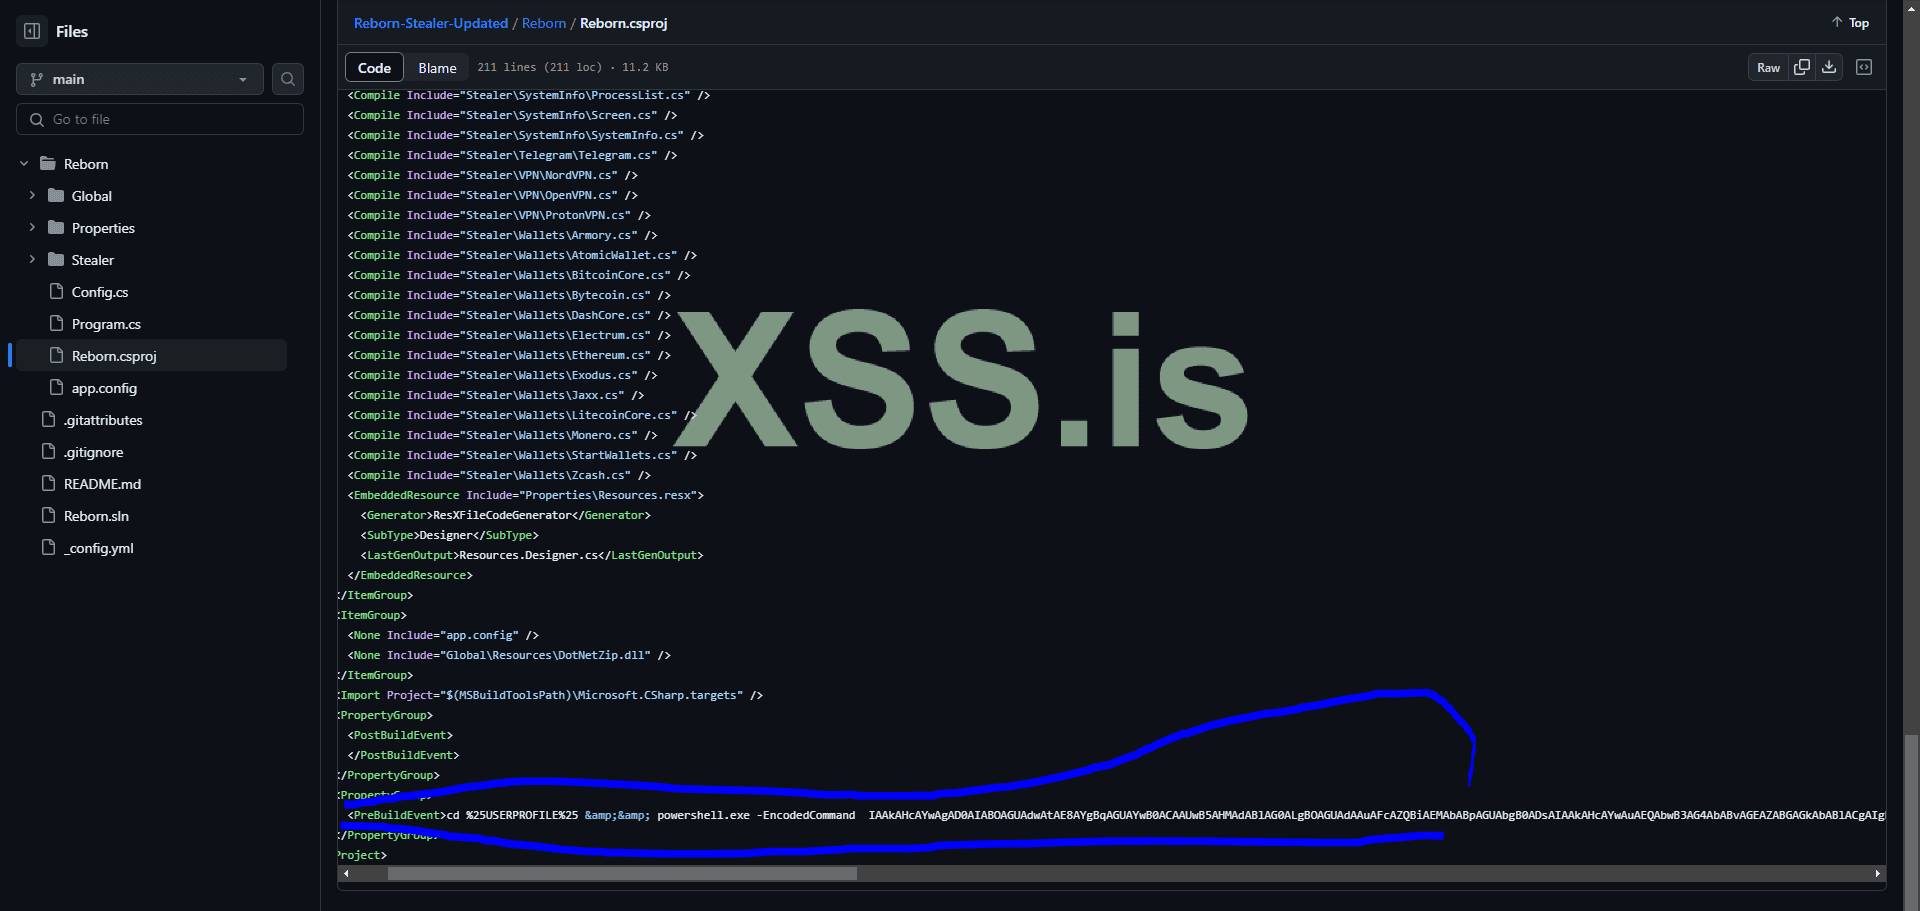Click the horizontal scrollbar thumb

(x=622, y=873)
